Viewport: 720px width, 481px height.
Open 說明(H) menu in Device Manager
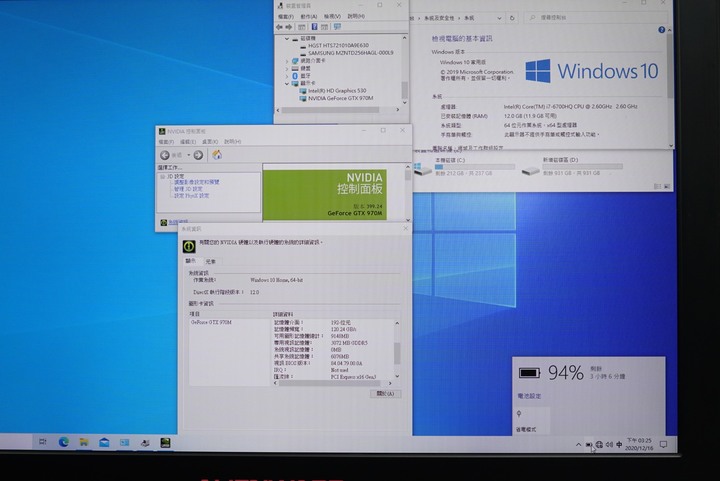click(x=356, y=16)
